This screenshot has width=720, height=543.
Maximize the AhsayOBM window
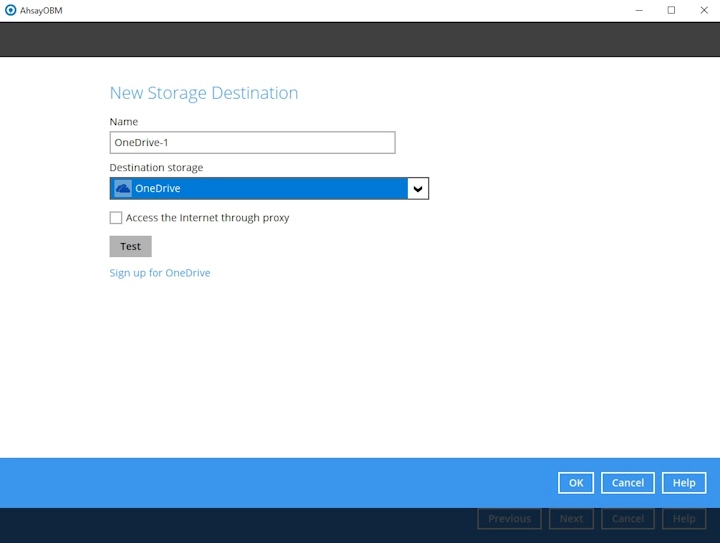pyautogui.click(x=671, y=10)
